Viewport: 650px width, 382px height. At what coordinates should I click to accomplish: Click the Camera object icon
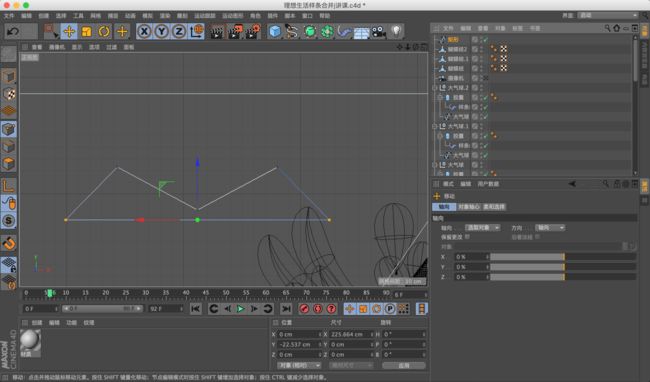pos(378,31)
